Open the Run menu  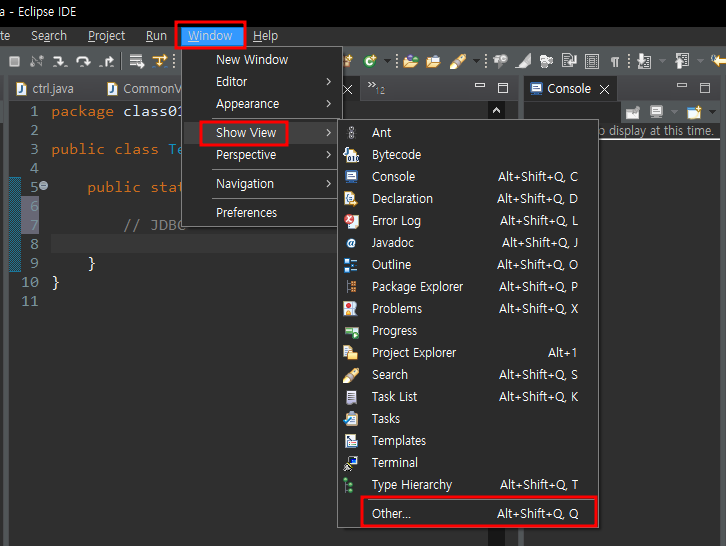point(156,36)
